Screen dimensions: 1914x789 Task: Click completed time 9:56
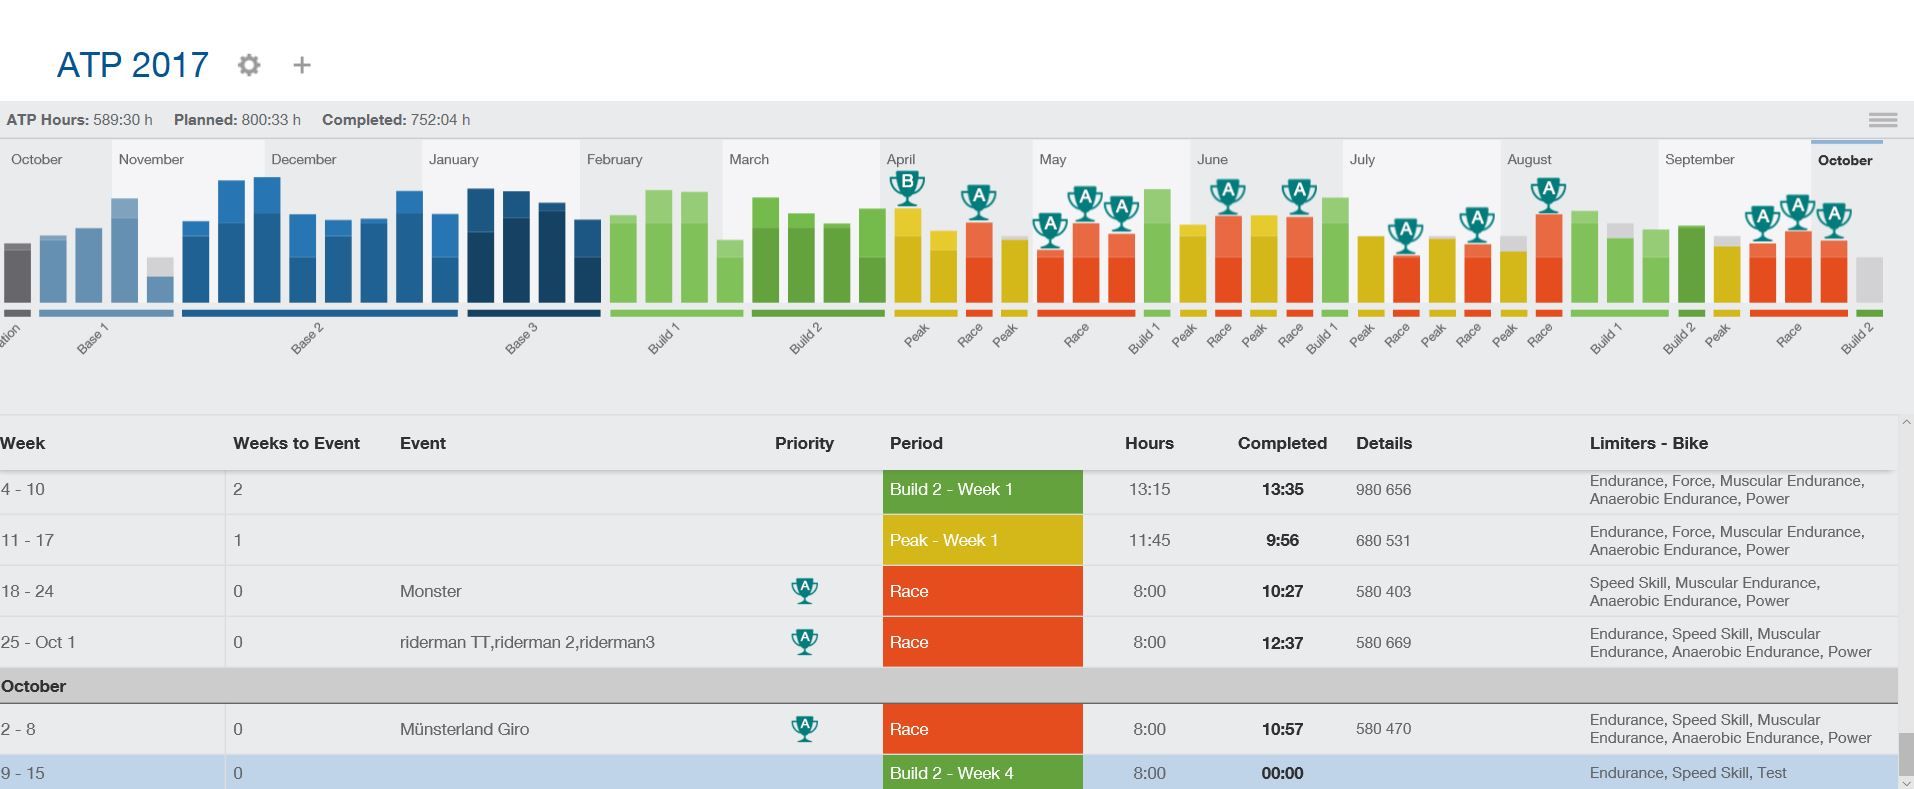pyautogui.click(x=1282, y=540)
